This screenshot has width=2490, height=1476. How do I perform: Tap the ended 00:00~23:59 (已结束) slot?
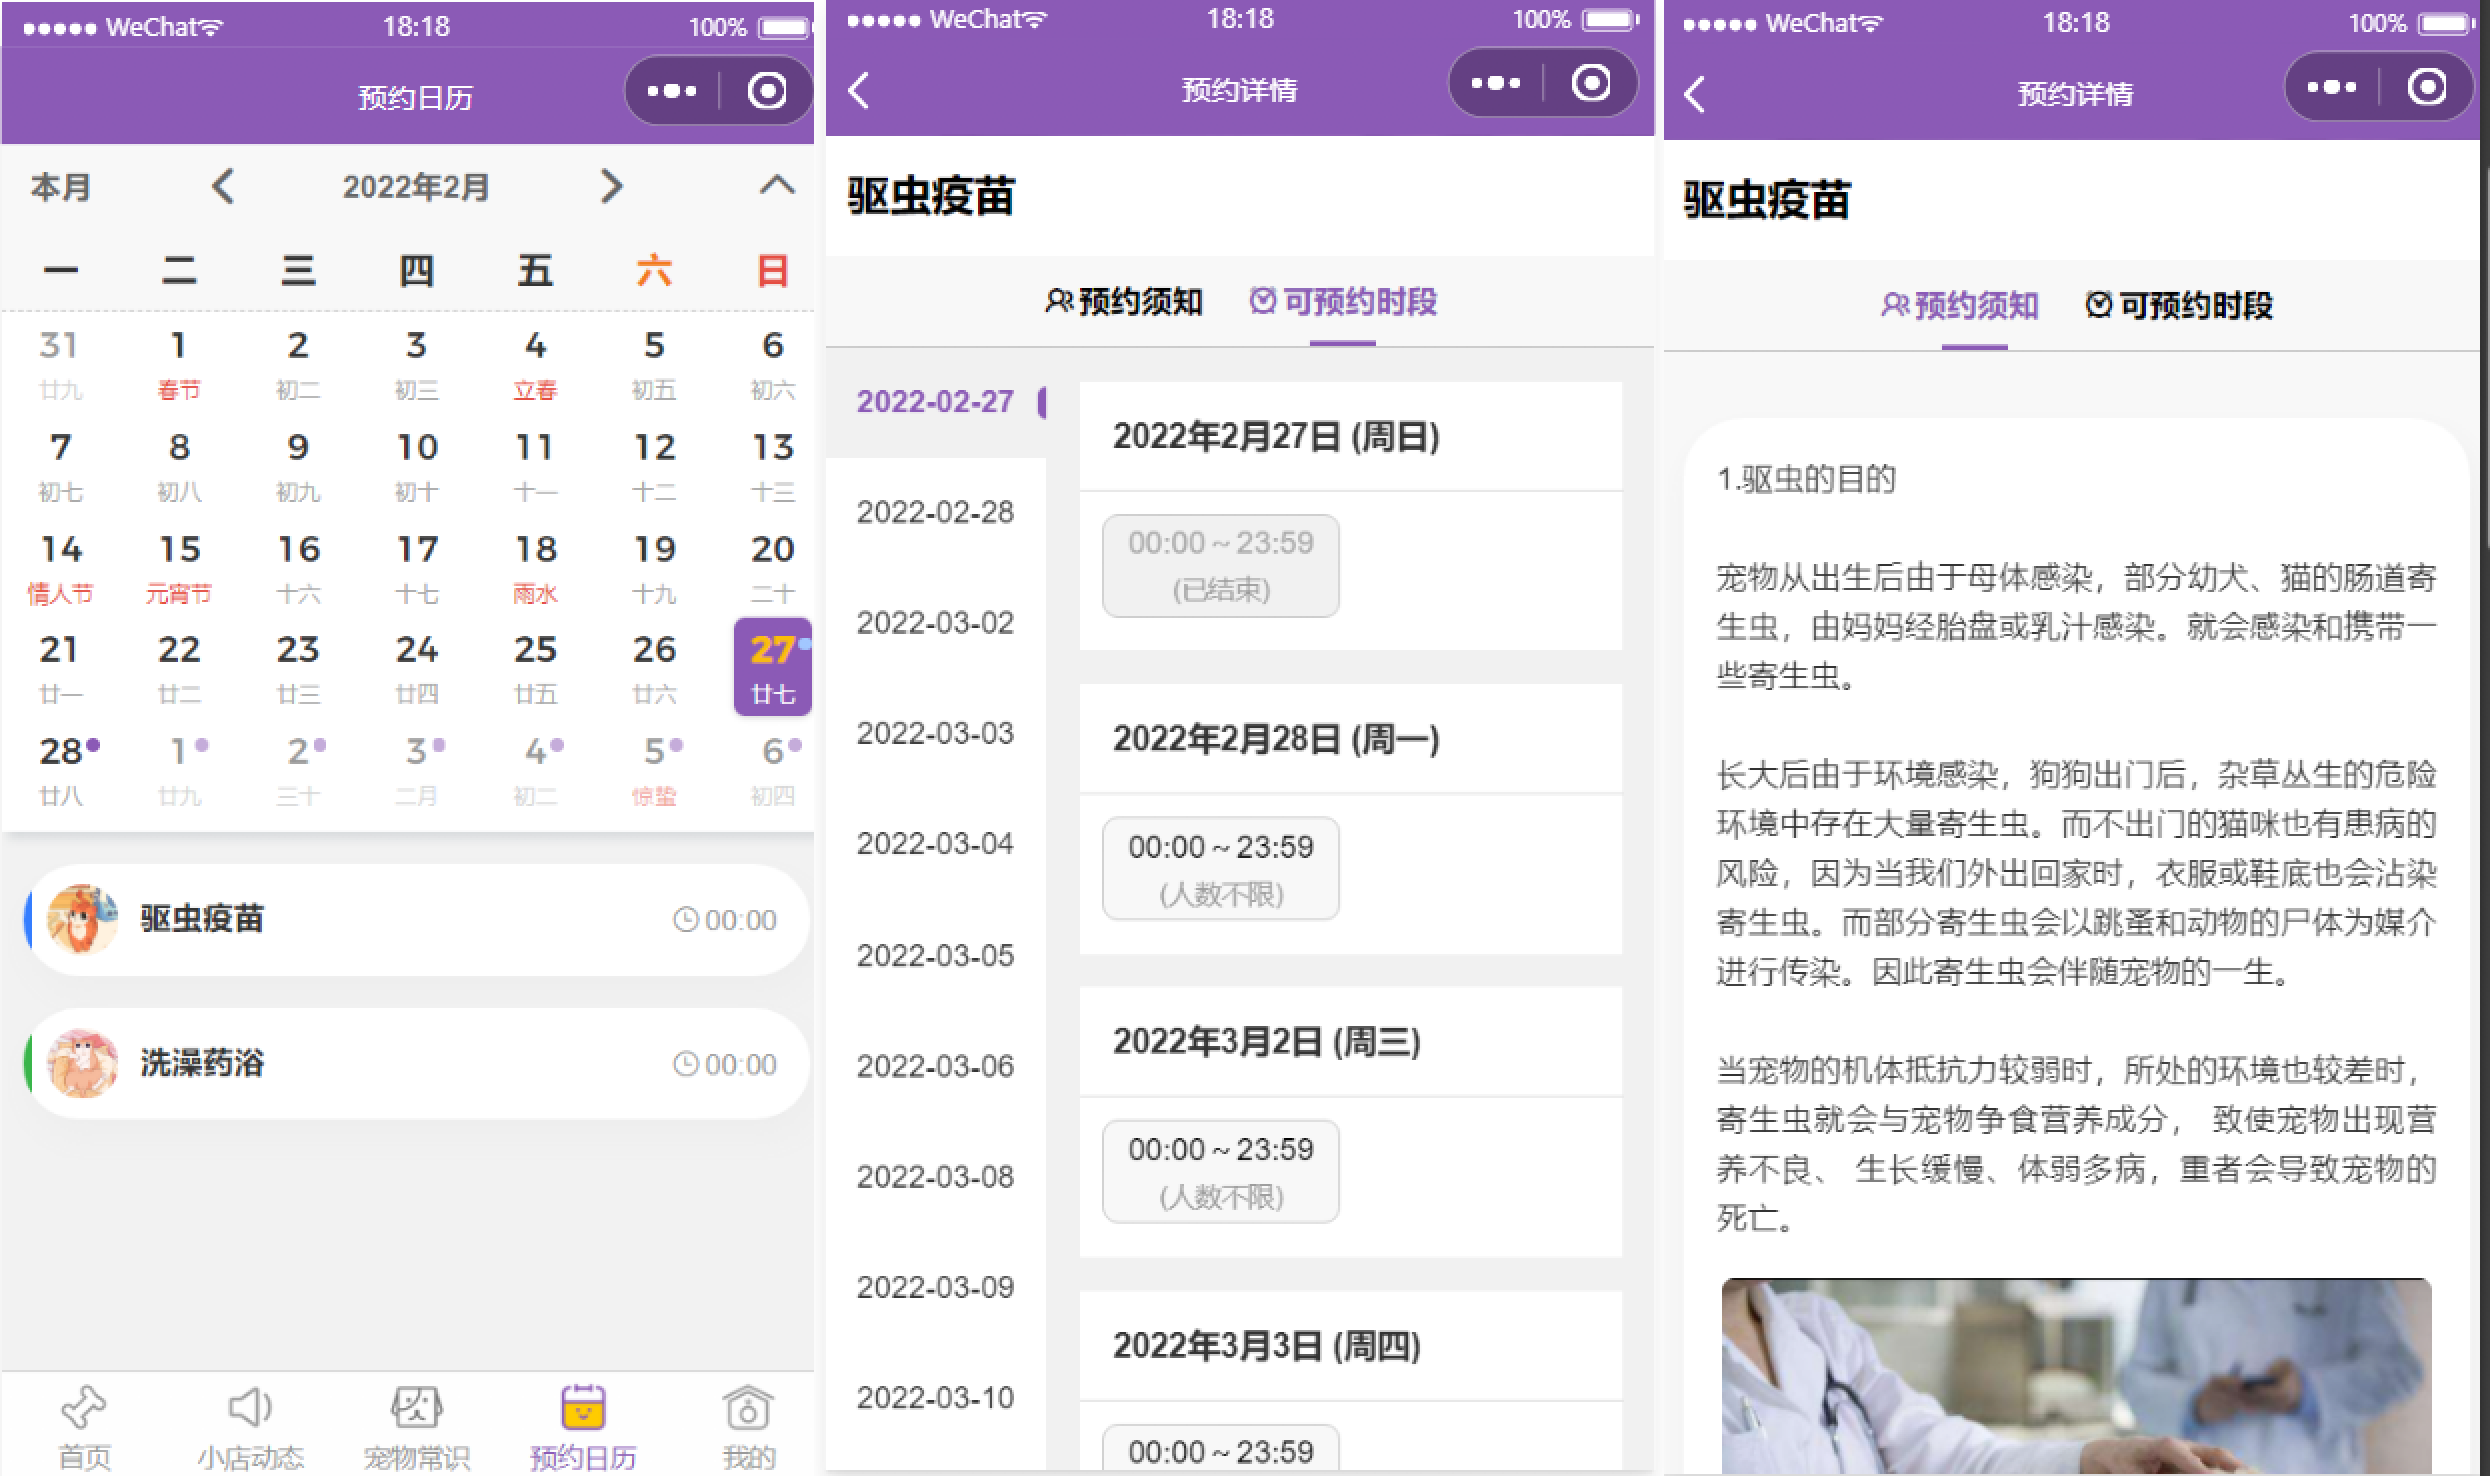1221,566
